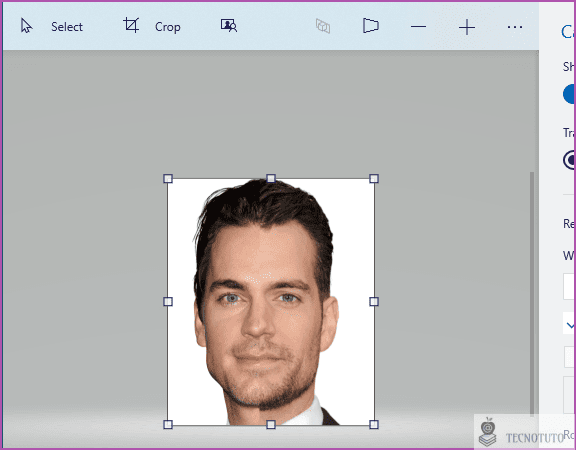Activate the Select tool
The image size is (576, 450).
point(51,26)
